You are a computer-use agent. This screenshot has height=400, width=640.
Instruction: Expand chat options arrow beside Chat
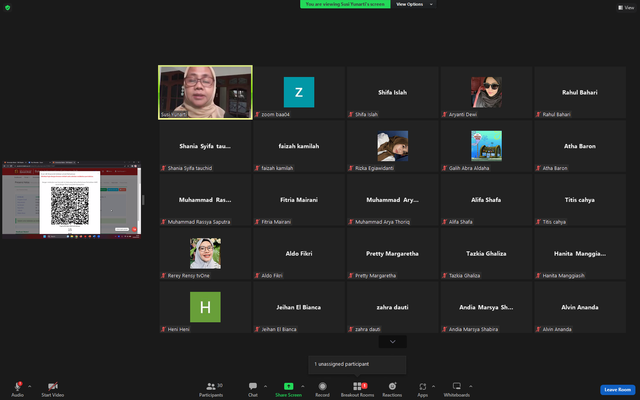(265, 386)
